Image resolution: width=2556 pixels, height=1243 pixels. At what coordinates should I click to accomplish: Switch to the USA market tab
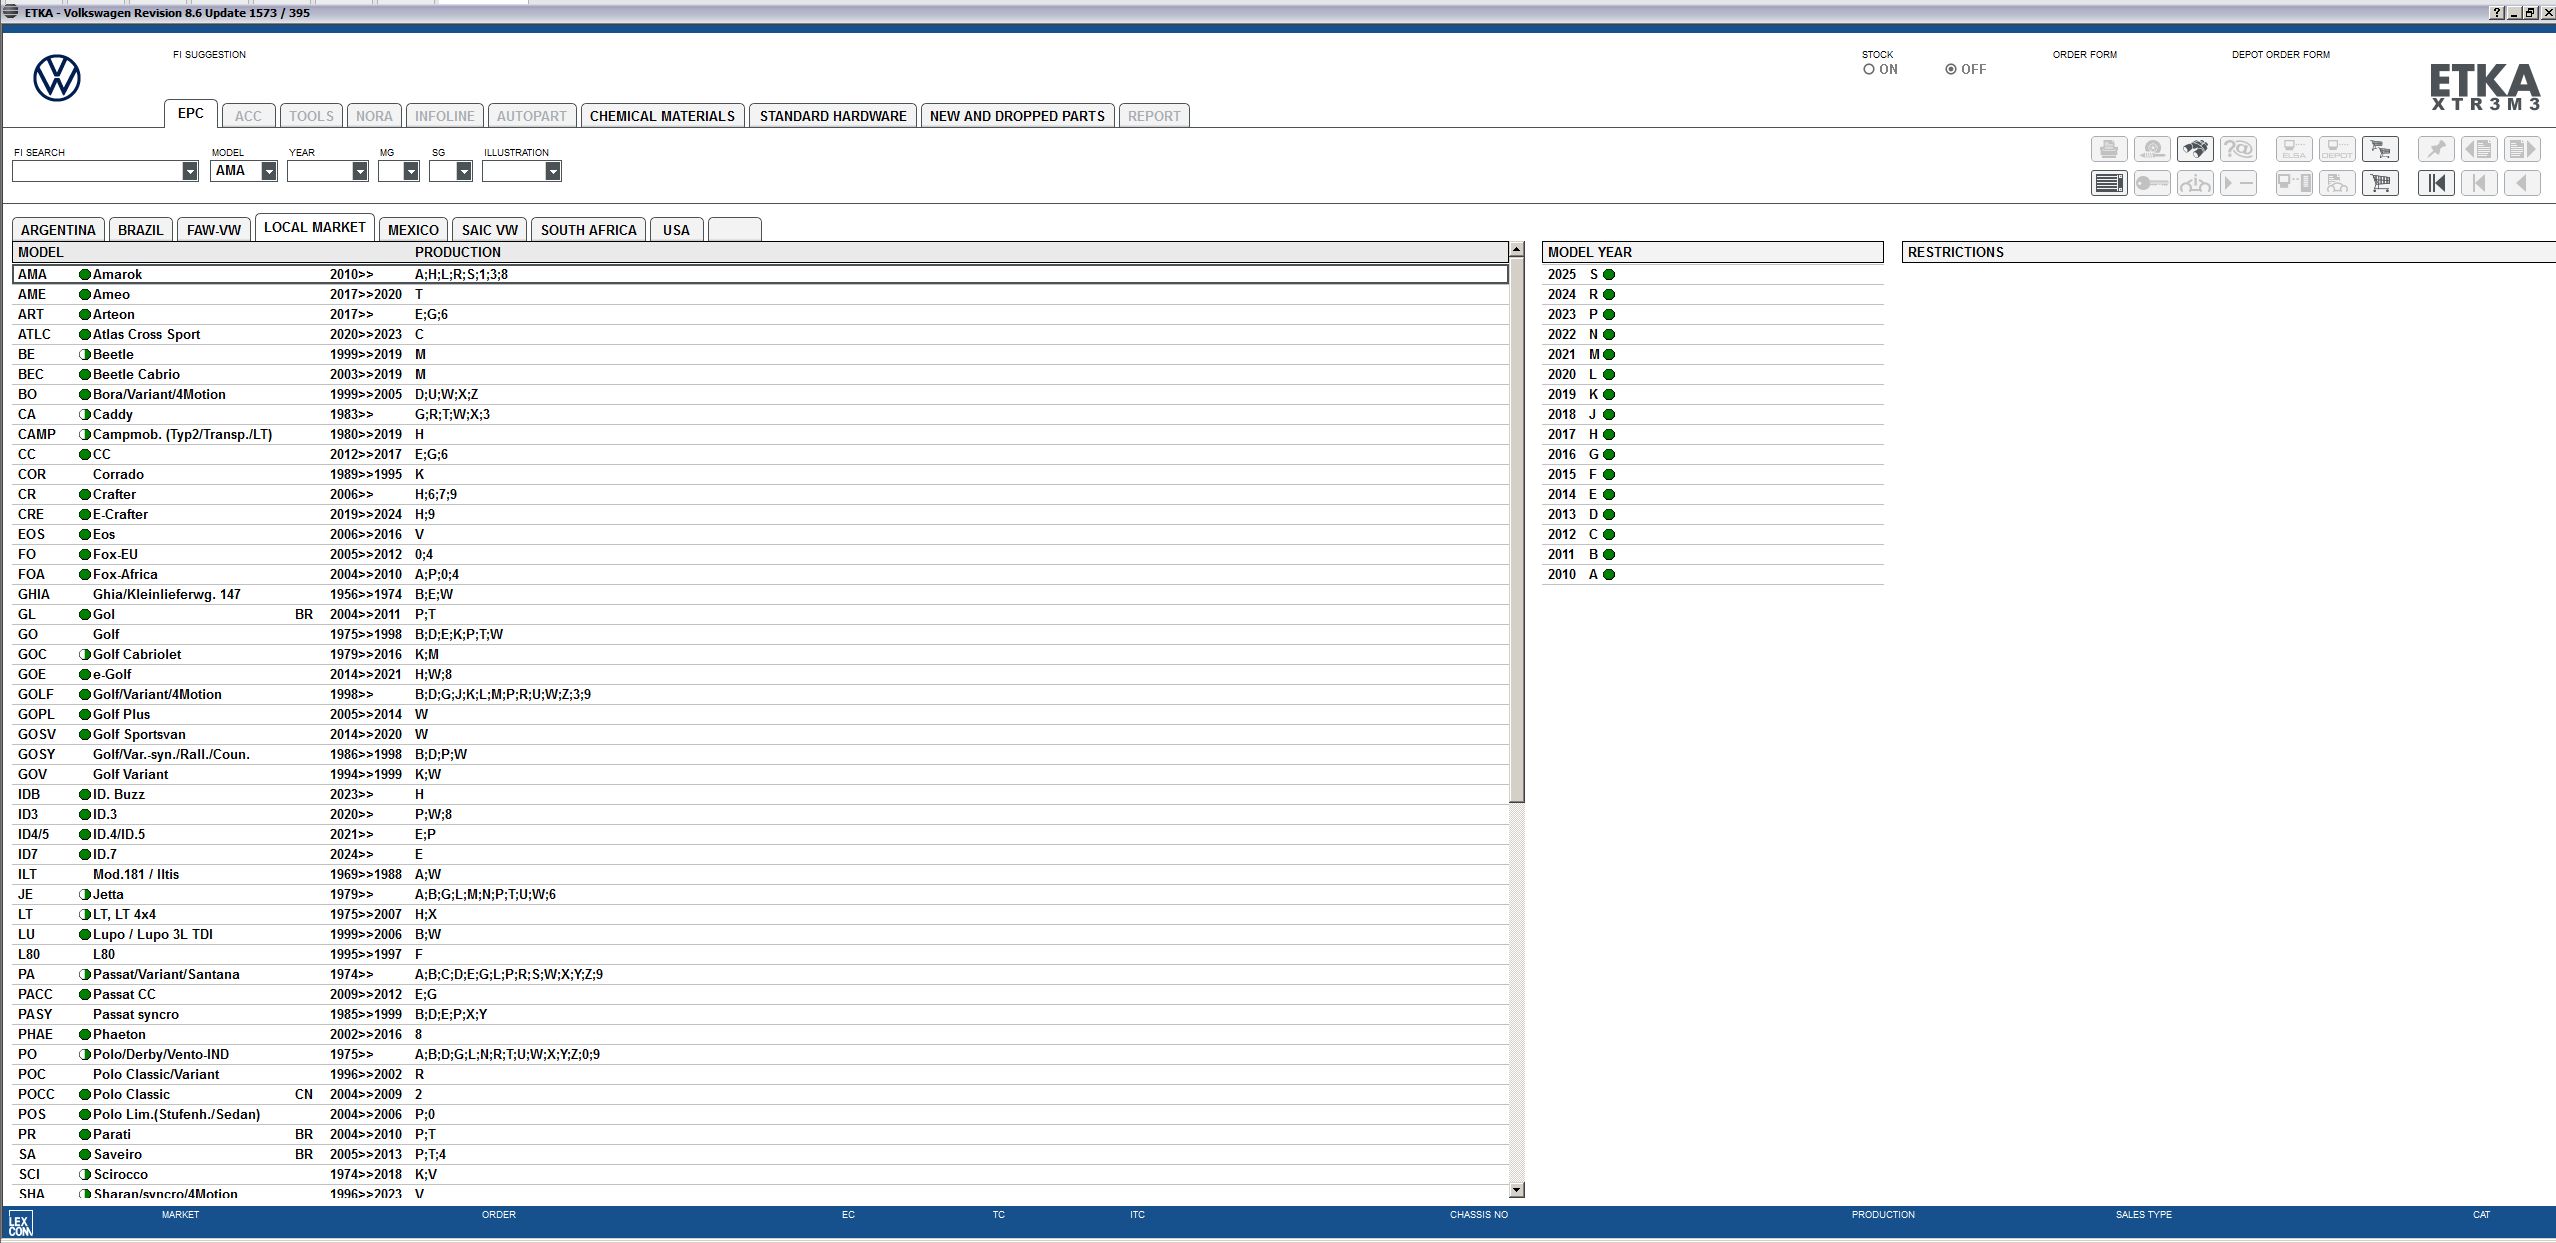coord(676,230)
